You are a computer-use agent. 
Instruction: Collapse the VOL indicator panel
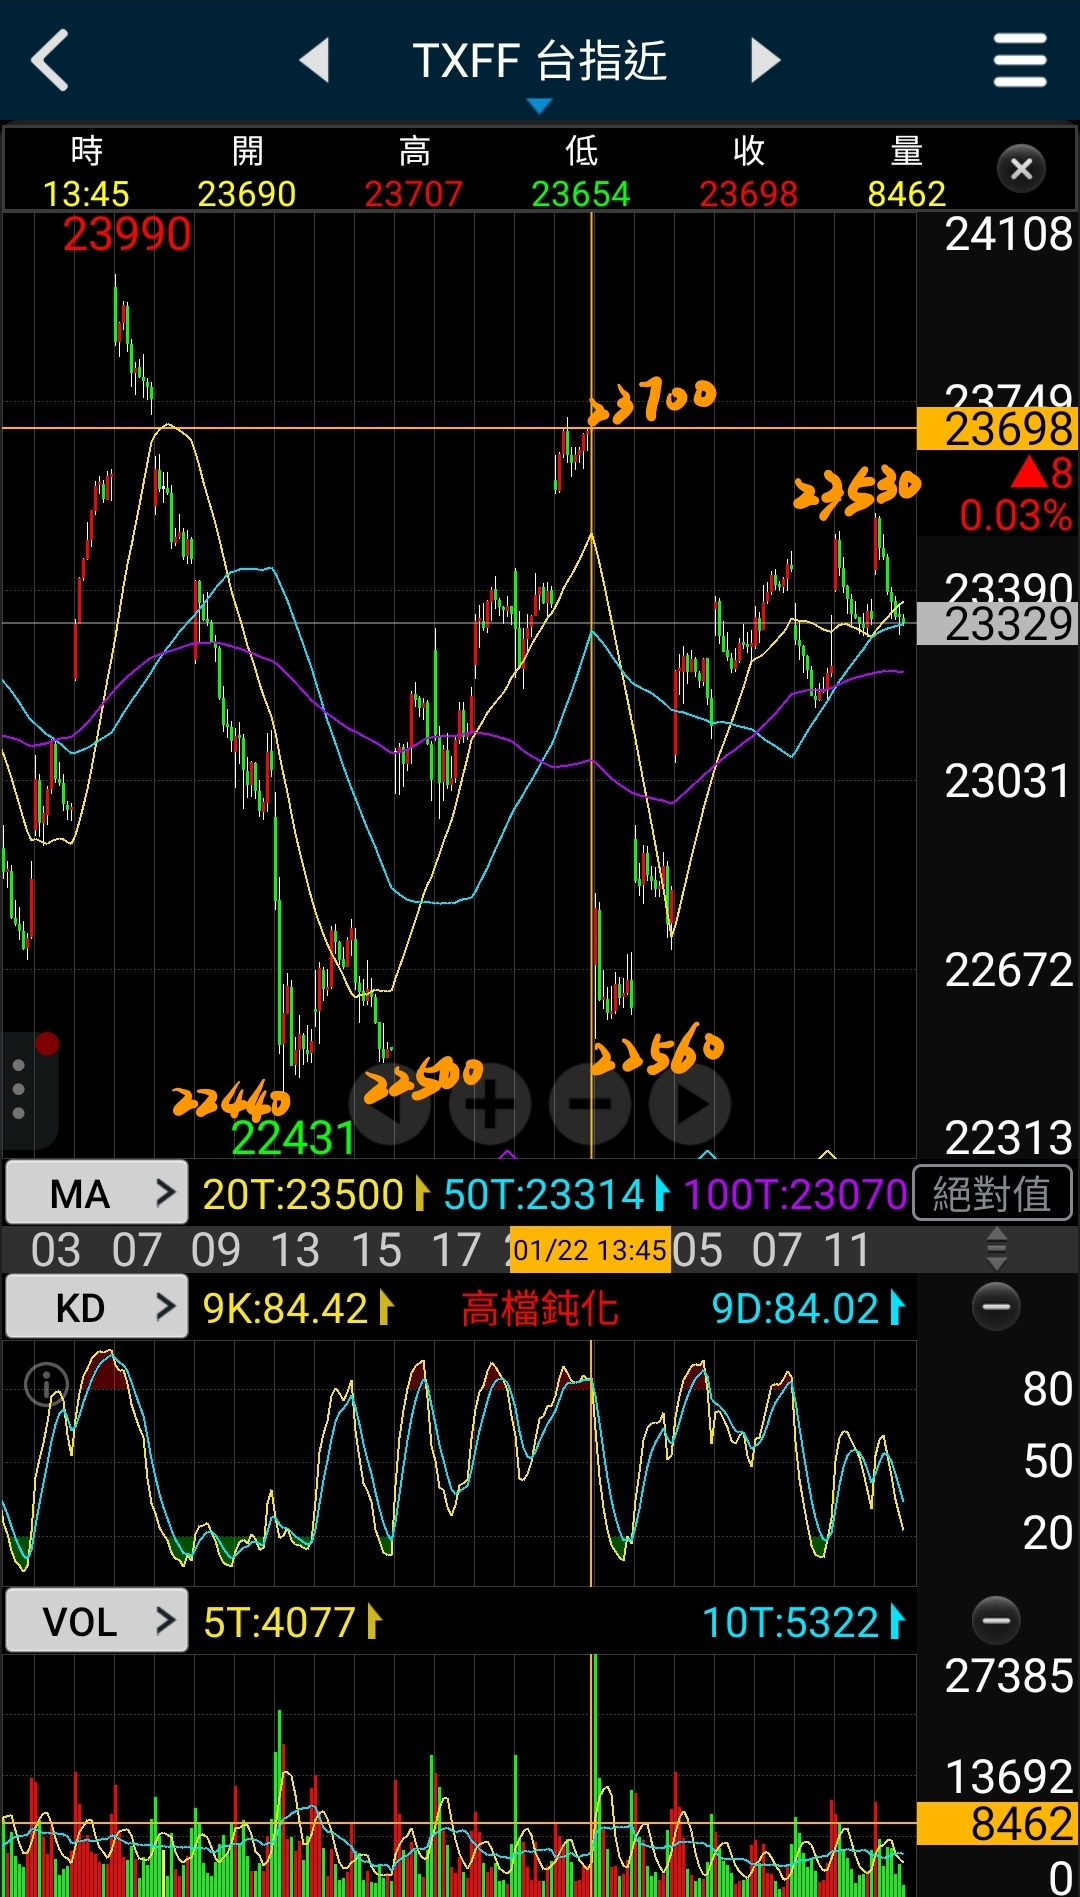[x=996, y=1621]
